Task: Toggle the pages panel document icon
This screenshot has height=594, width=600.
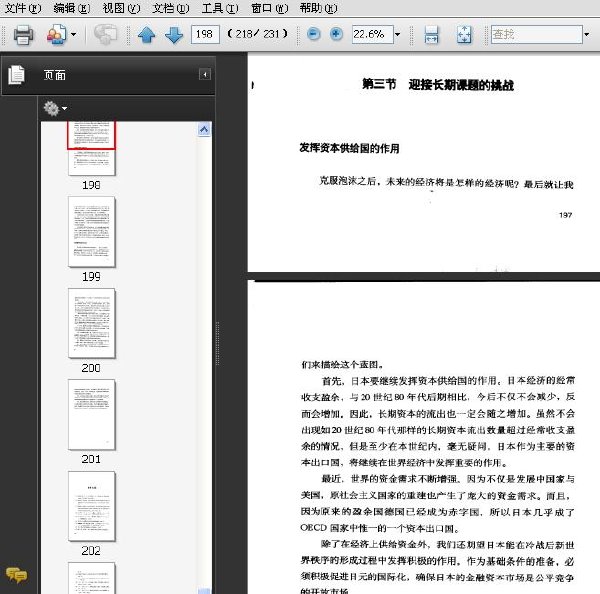Action: click(16, 75)
